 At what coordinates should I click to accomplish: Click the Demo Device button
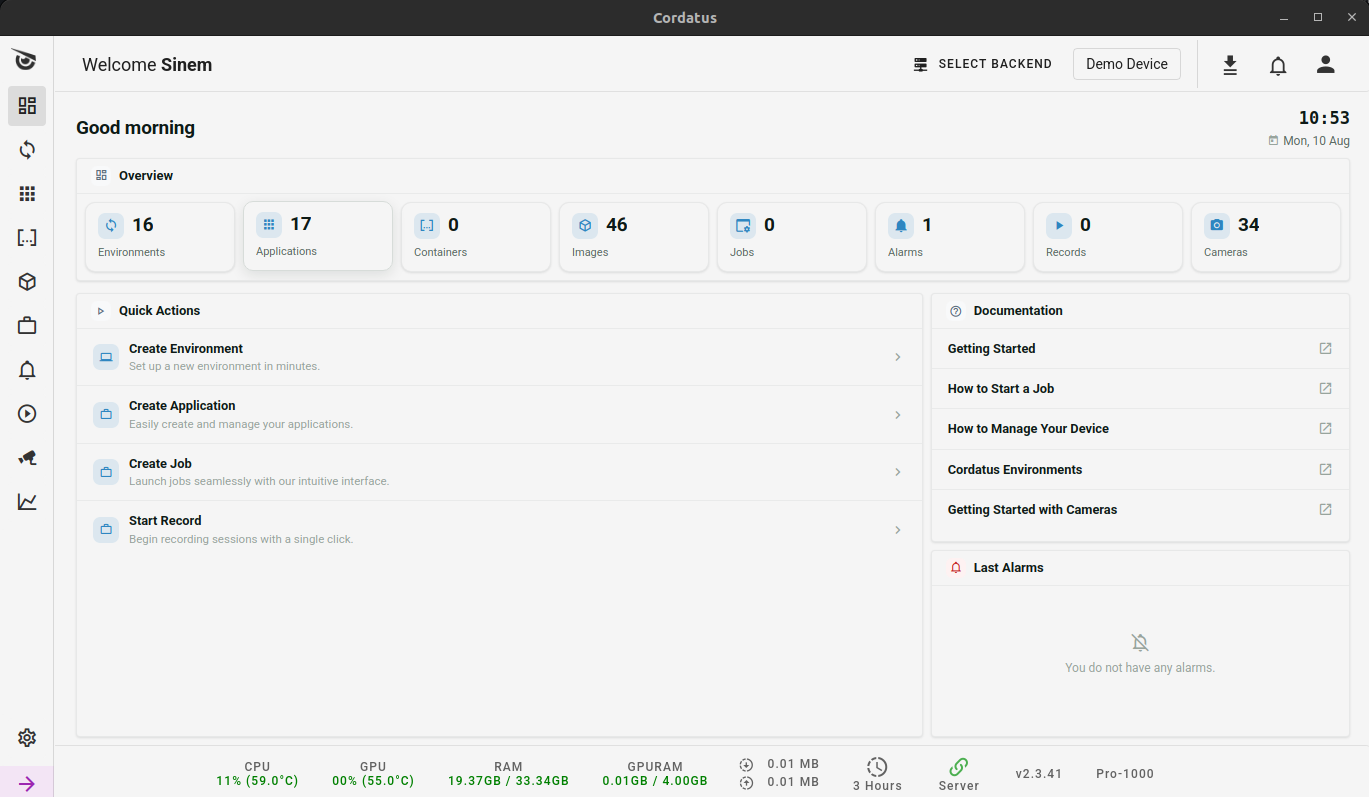[1127, 64]
